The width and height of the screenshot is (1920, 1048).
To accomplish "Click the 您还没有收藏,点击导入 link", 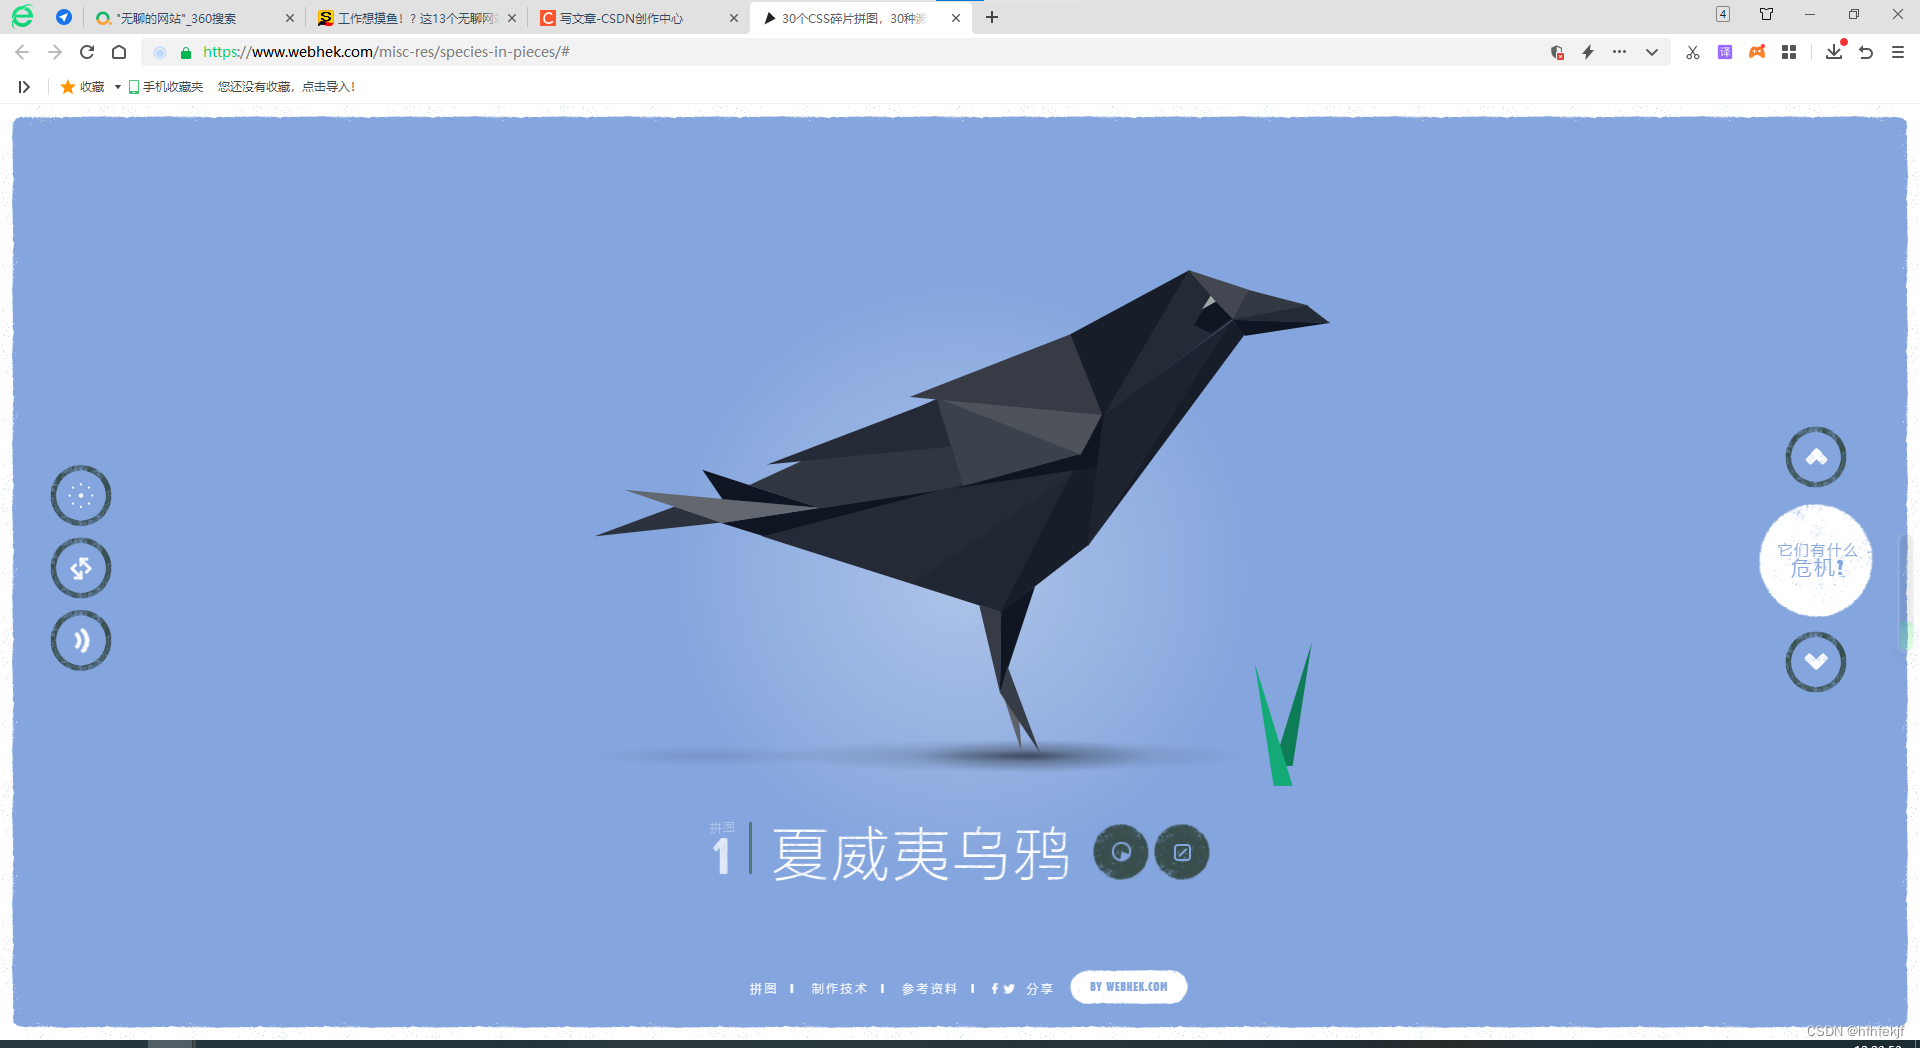I will point(287,87).
